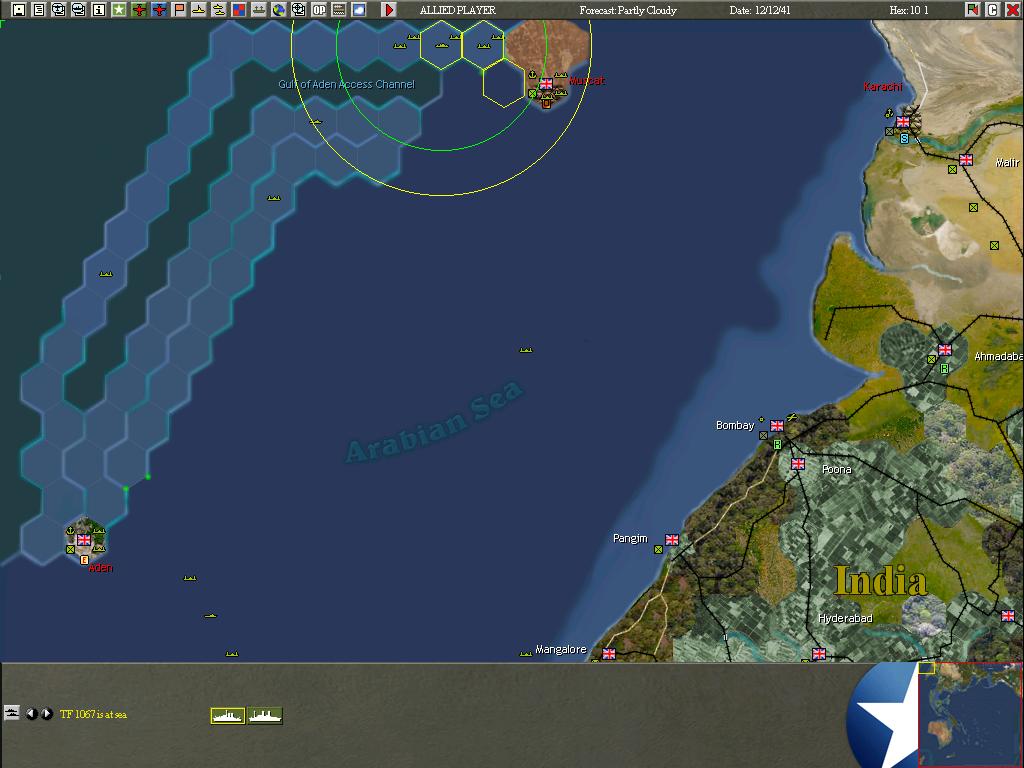Select the Mangalore base flag
Image resolution: width=1024 pixels, height=768 pixels.
point(609,654)
